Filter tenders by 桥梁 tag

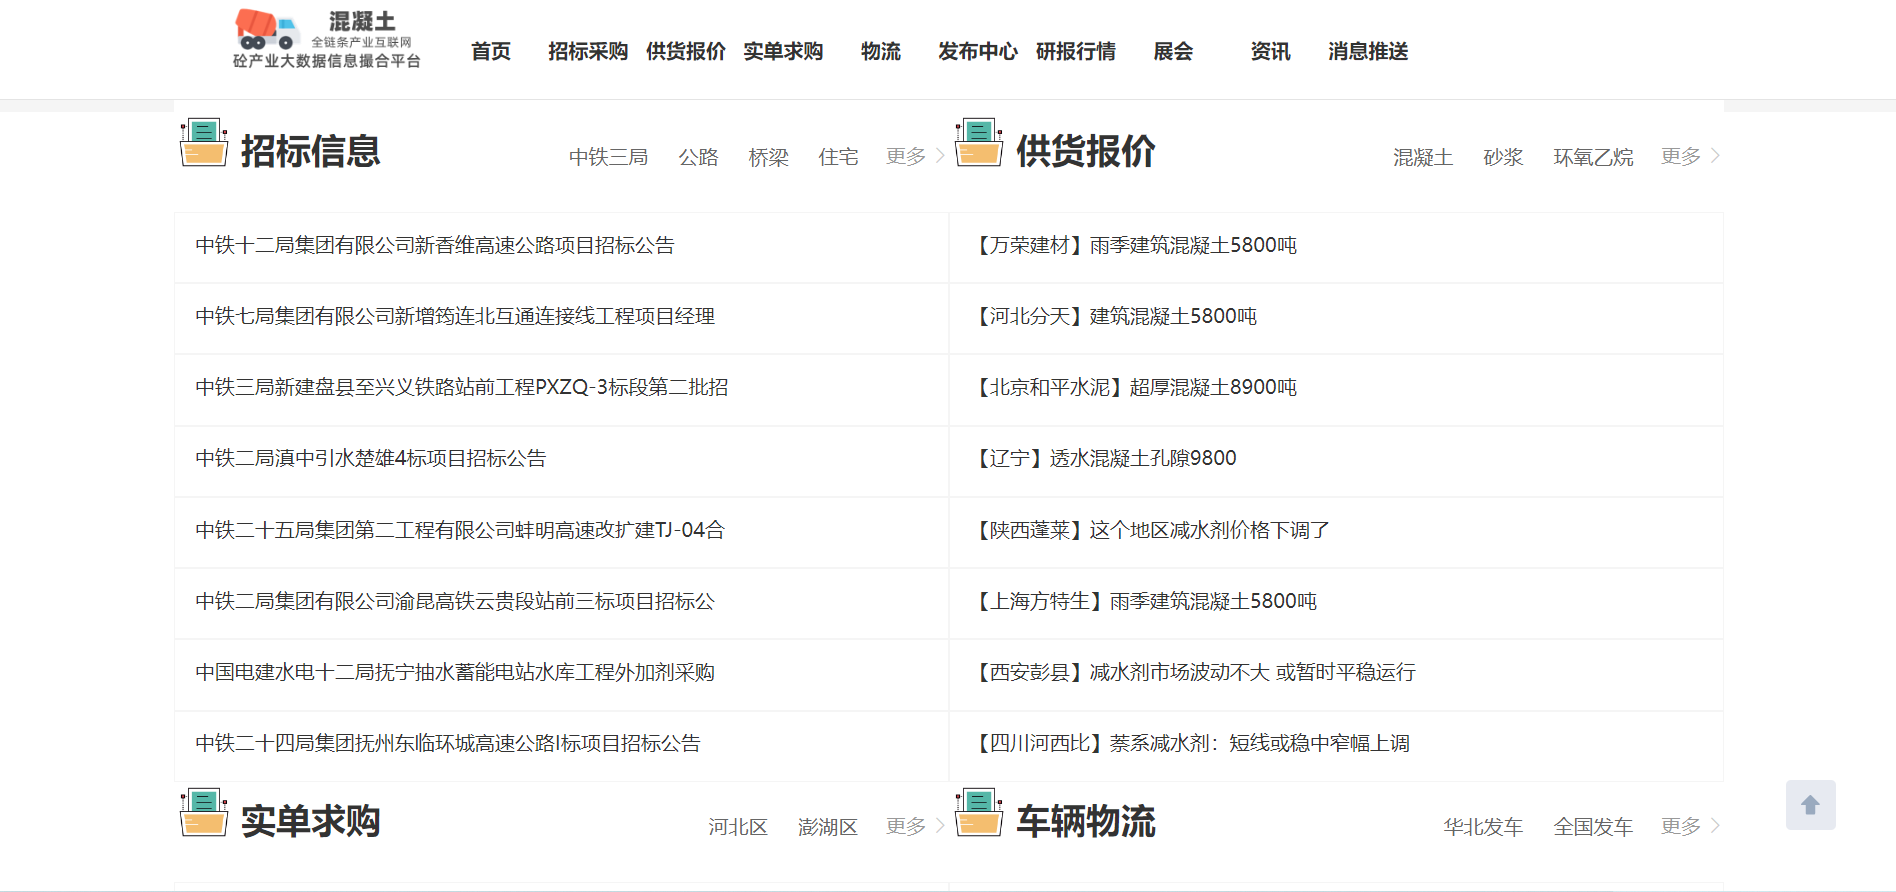pos(768,157)
